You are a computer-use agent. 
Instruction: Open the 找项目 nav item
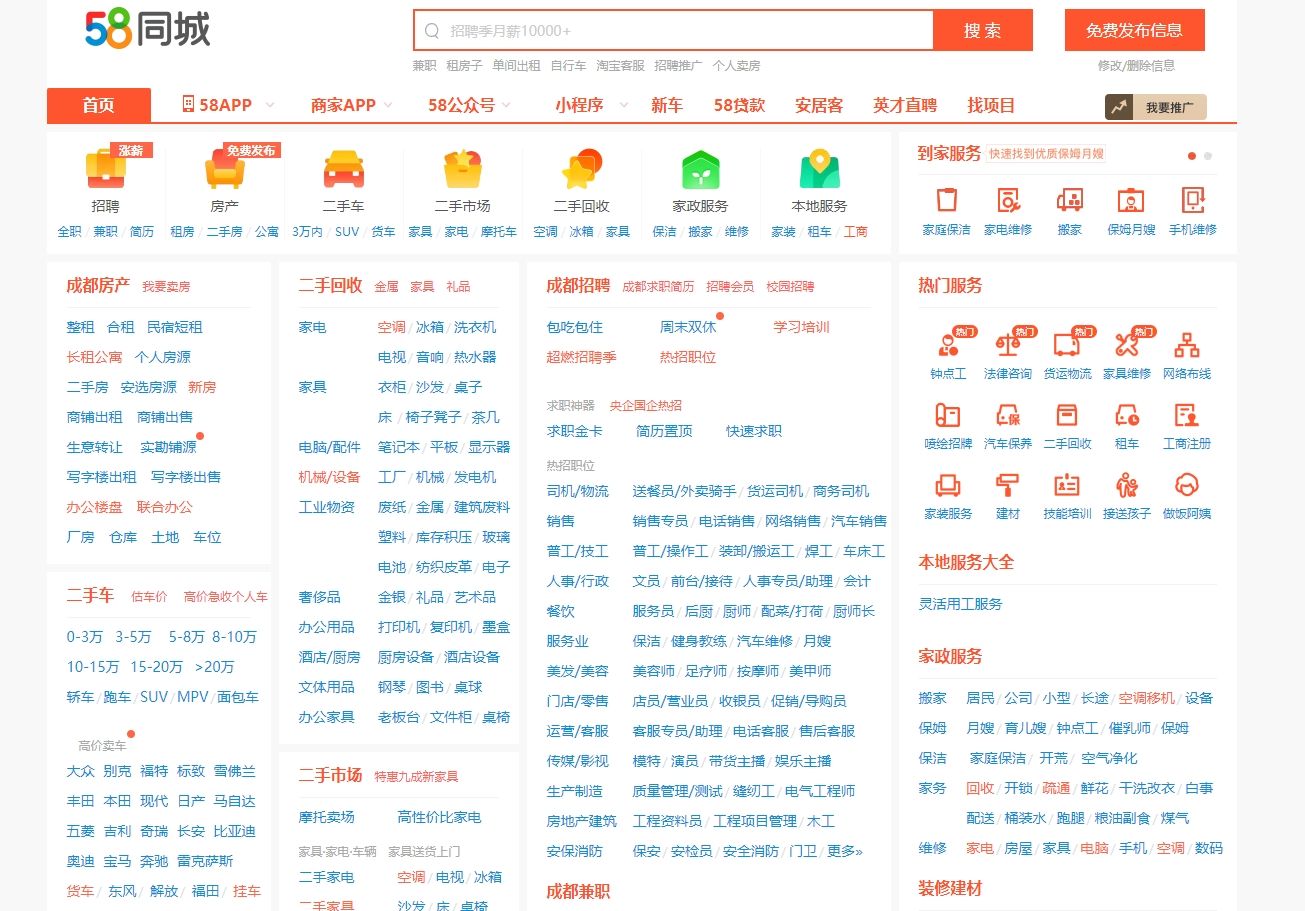point(991,105)
